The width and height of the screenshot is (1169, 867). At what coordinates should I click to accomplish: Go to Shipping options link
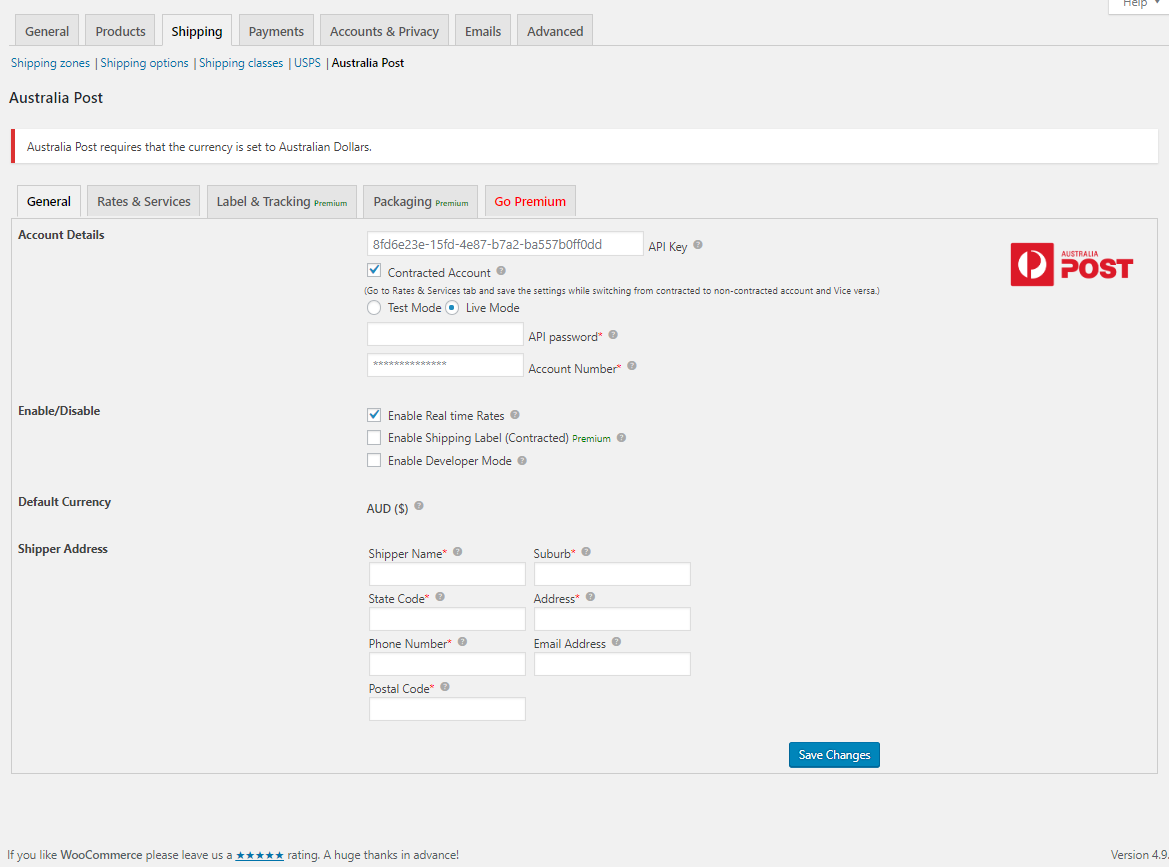[145, 63]
